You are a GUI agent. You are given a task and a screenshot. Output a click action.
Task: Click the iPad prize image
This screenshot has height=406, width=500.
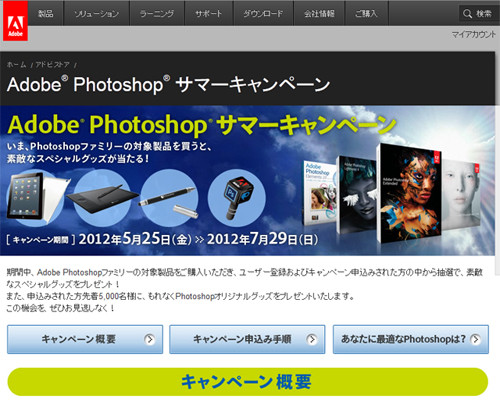click(37, 197)
